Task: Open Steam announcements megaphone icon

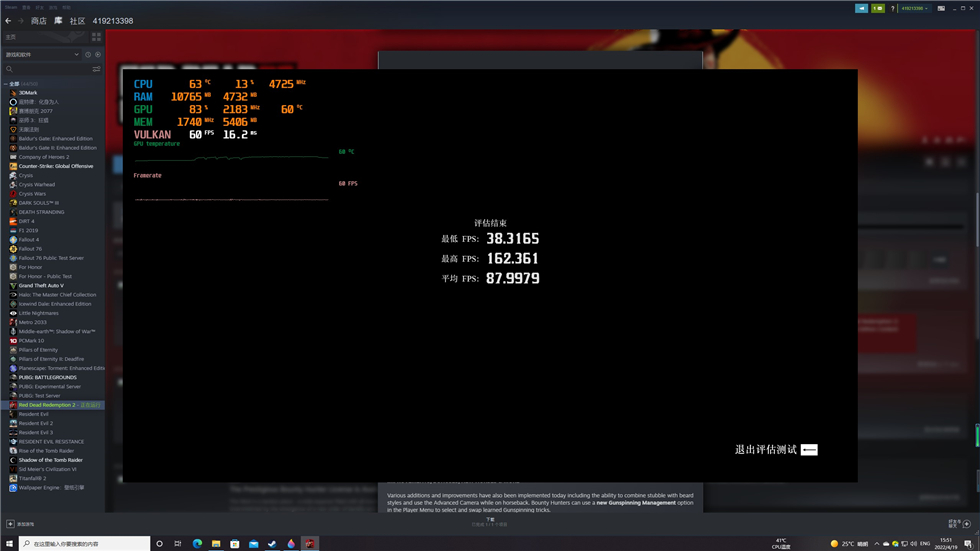Action: [861, 8]
